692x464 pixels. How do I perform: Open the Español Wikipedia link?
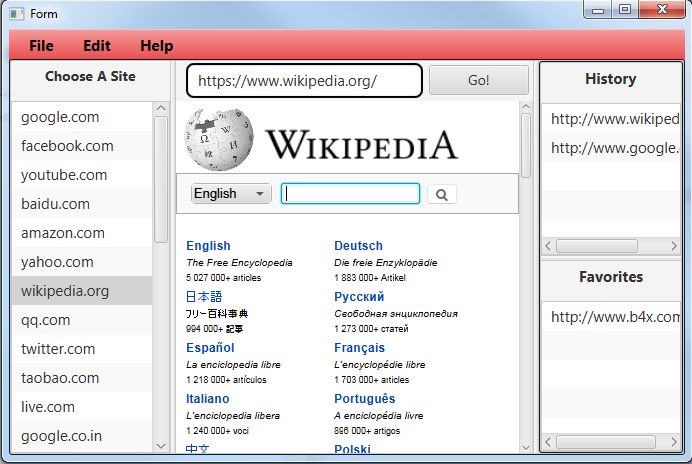coord(210,347)
